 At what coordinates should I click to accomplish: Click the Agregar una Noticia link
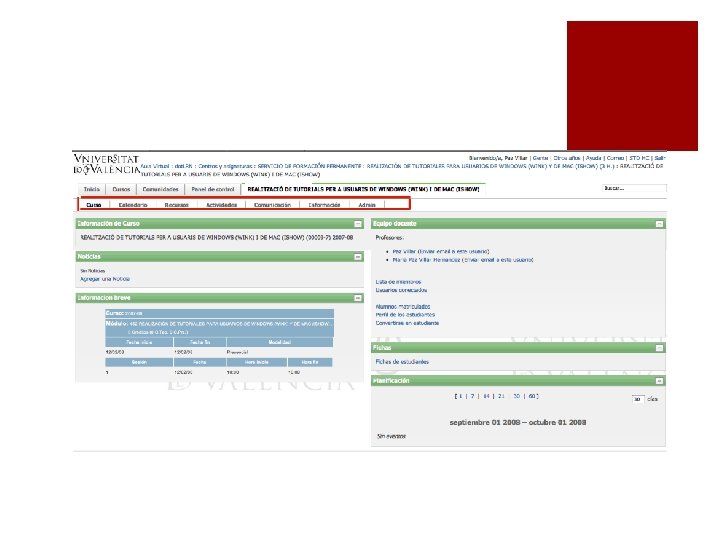coord(105,279)
